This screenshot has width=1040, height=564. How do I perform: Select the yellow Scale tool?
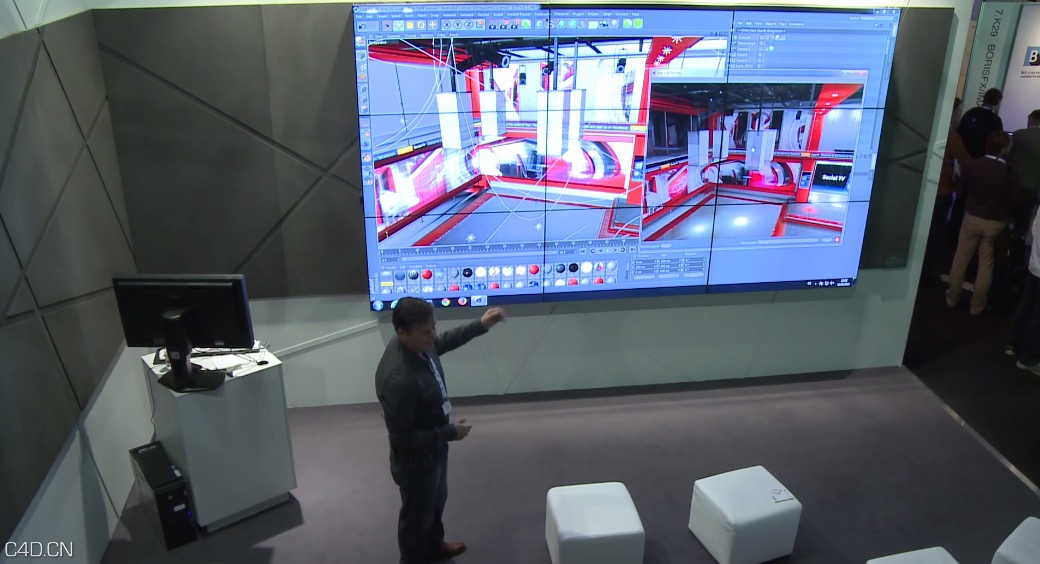410,26
